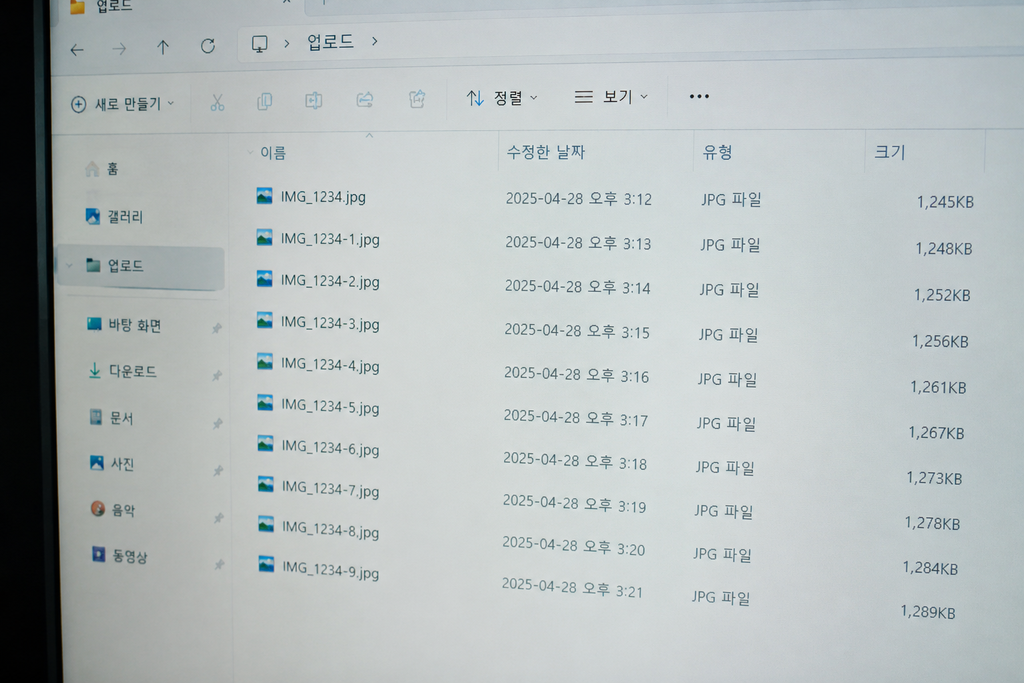Select 업로드 folder in the sidebar

tap(140, 266)
